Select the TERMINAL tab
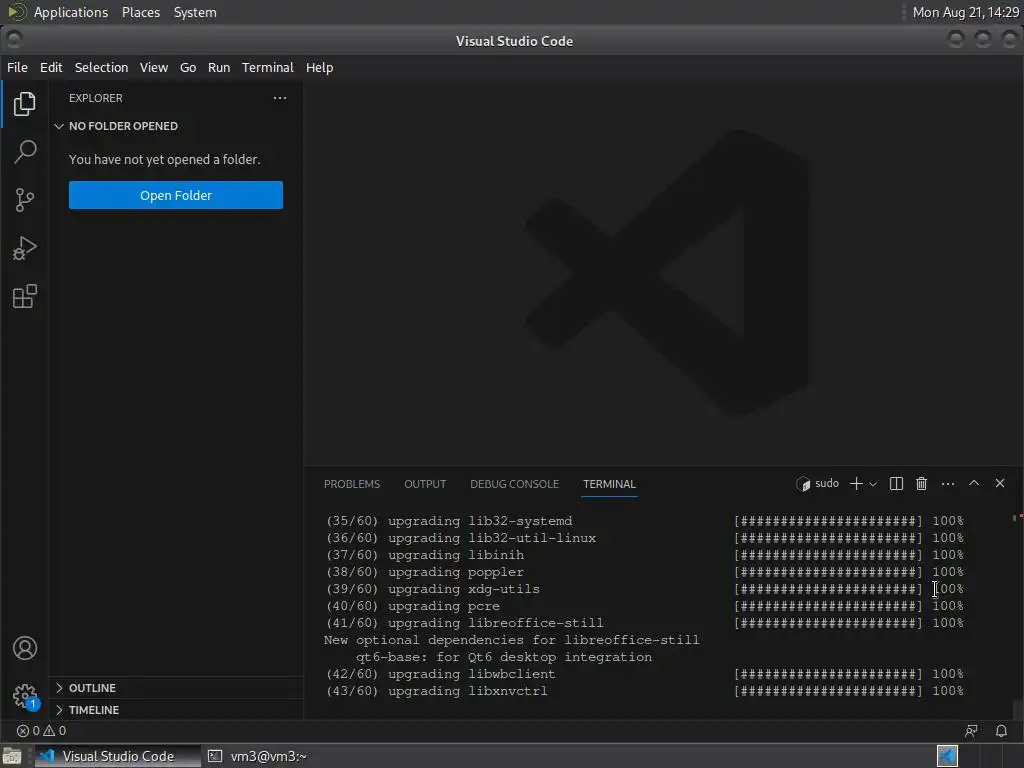 [609, 484]
